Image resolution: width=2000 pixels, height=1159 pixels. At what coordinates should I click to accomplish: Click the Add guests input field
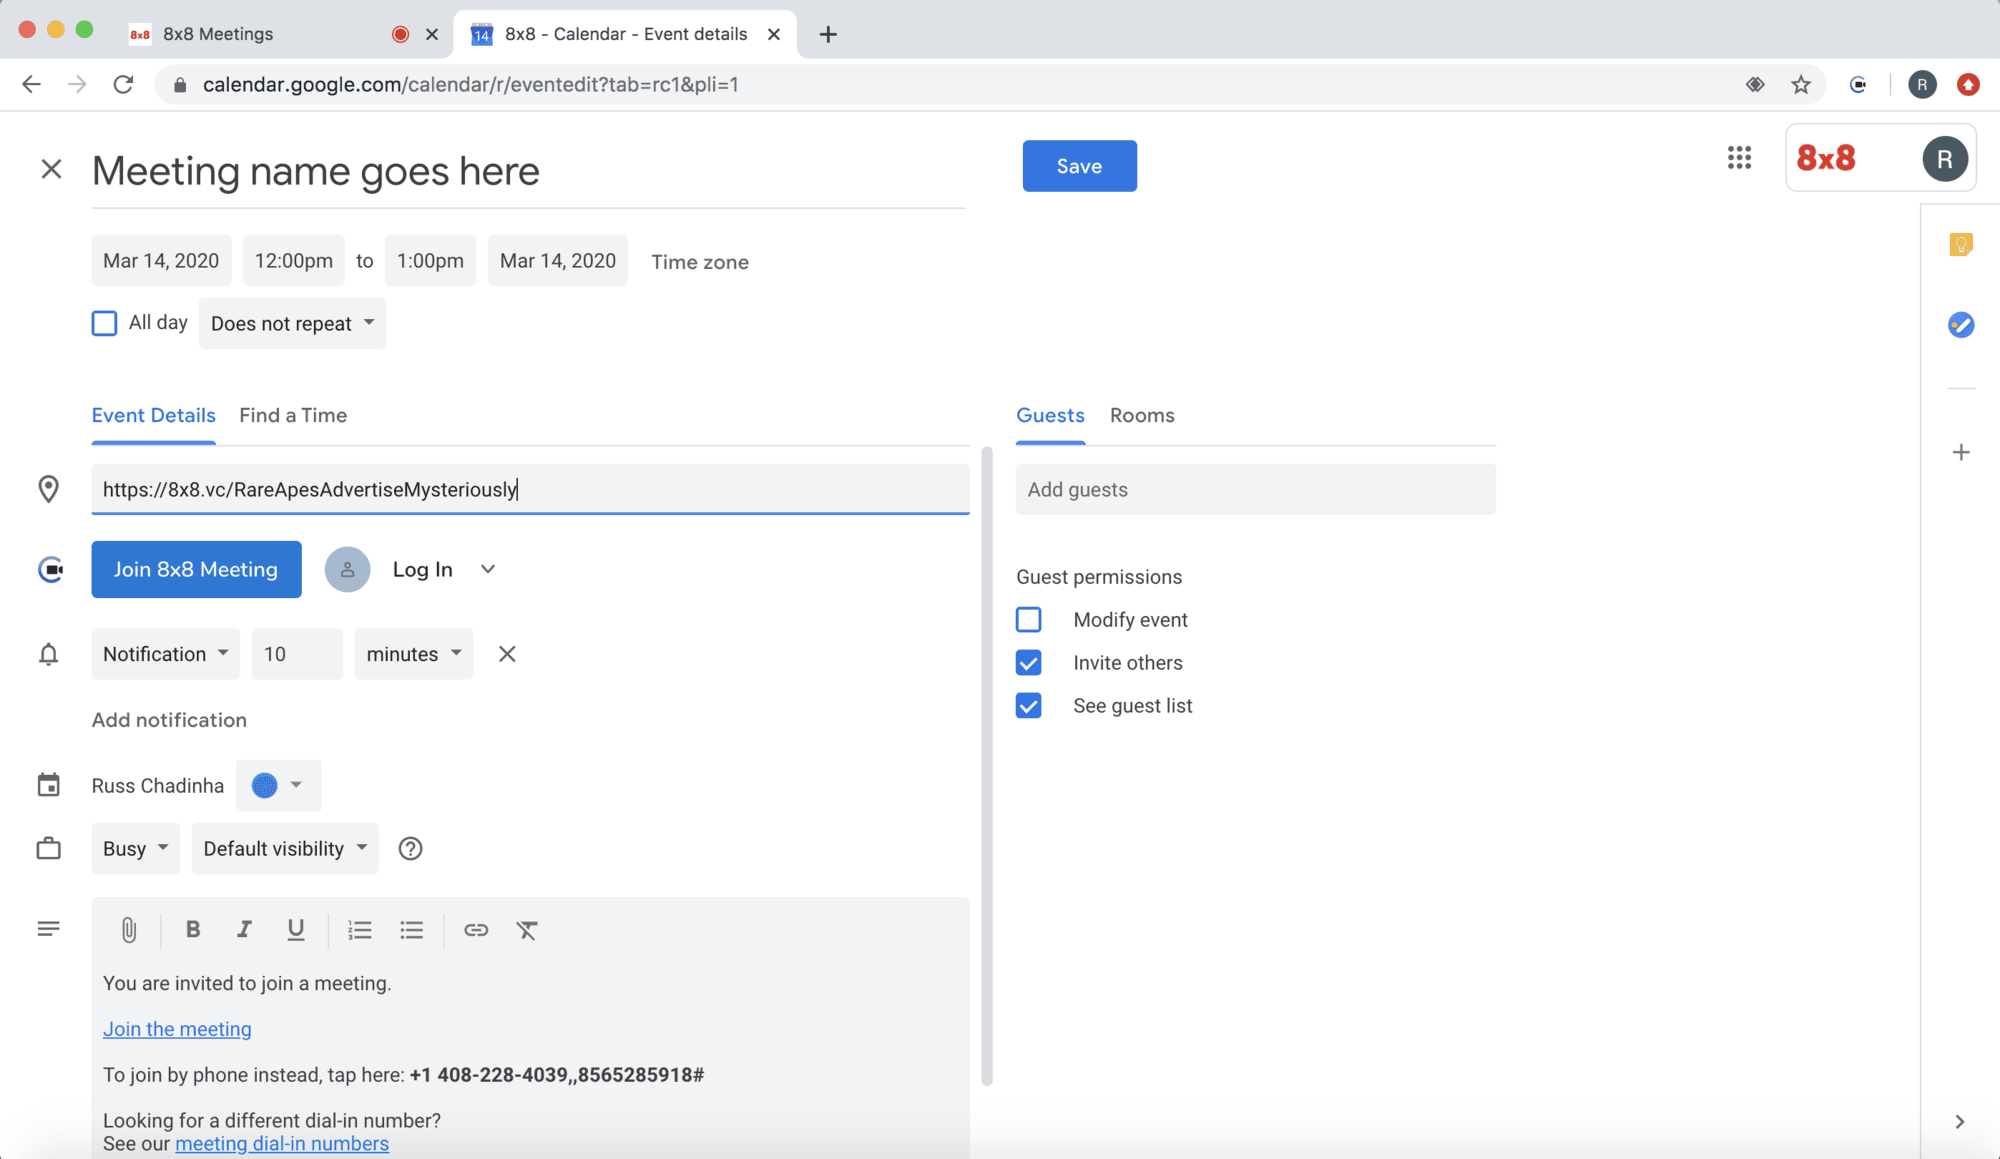click(x=1255, y=489)
